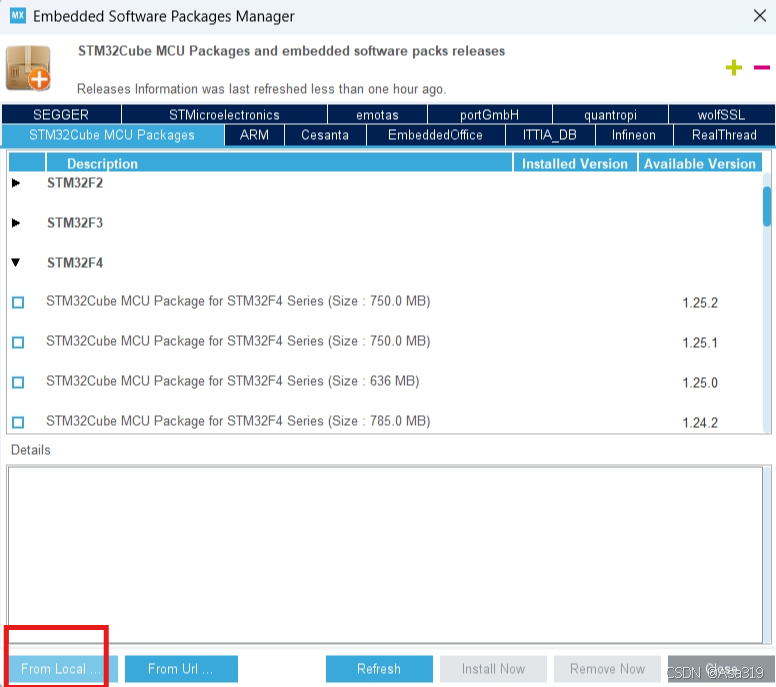
Task: Click the From Url button
Action: [181, 669]
